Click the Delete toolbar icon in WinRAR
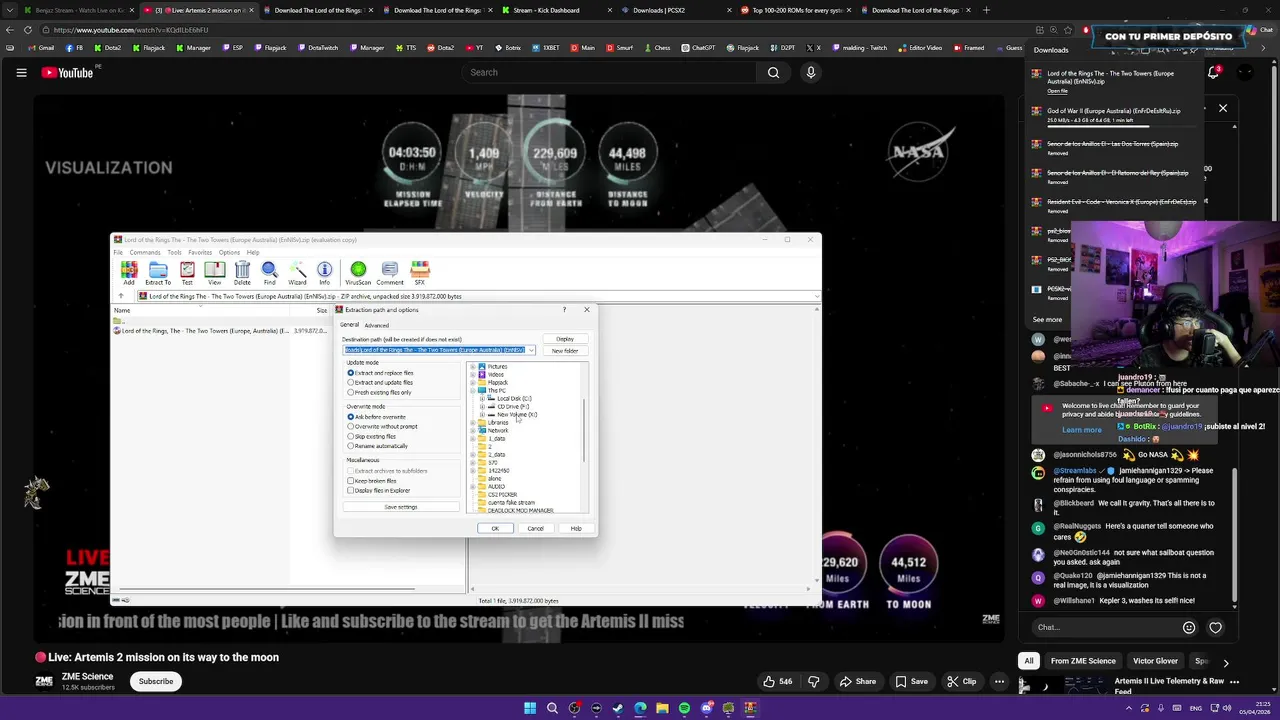Screen dimensions: 1280x720 pyautogui.click(x=242, y=272)
